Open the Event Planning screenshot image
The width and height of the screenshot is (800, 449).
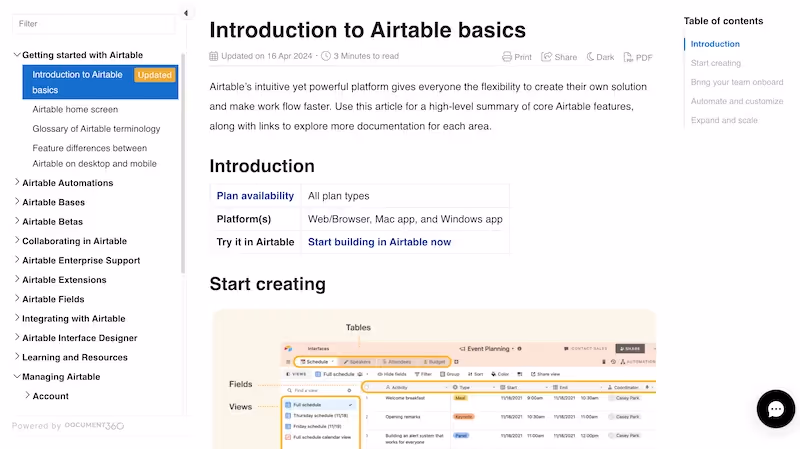[x=434, y=379]
